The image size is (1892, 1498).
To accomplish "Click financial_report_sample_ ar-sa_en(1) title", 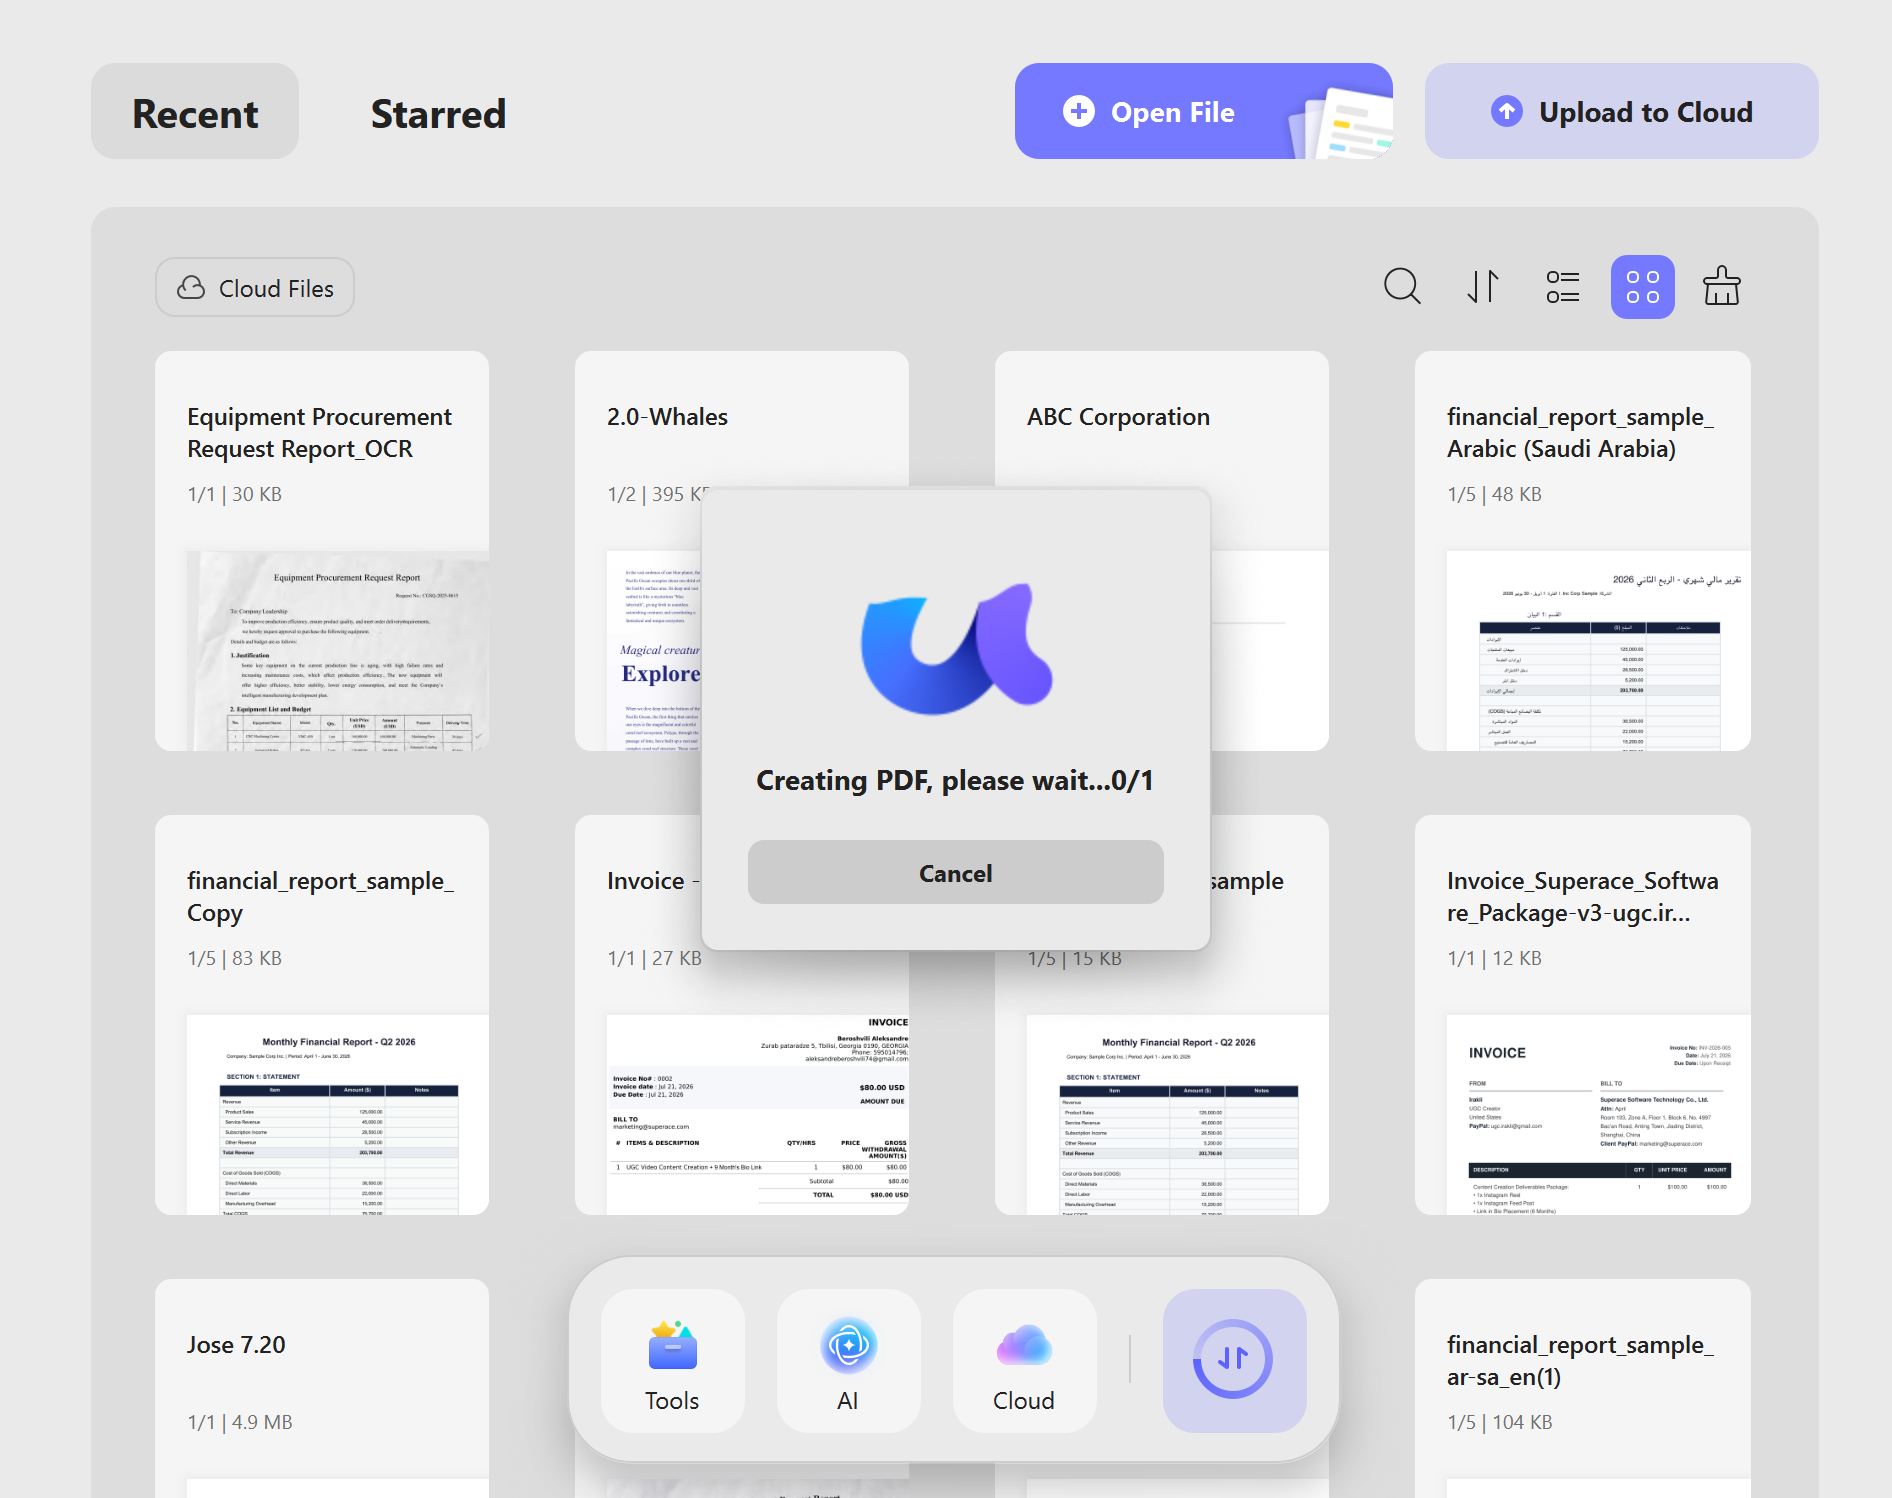I will (x=1580, y=1361).
